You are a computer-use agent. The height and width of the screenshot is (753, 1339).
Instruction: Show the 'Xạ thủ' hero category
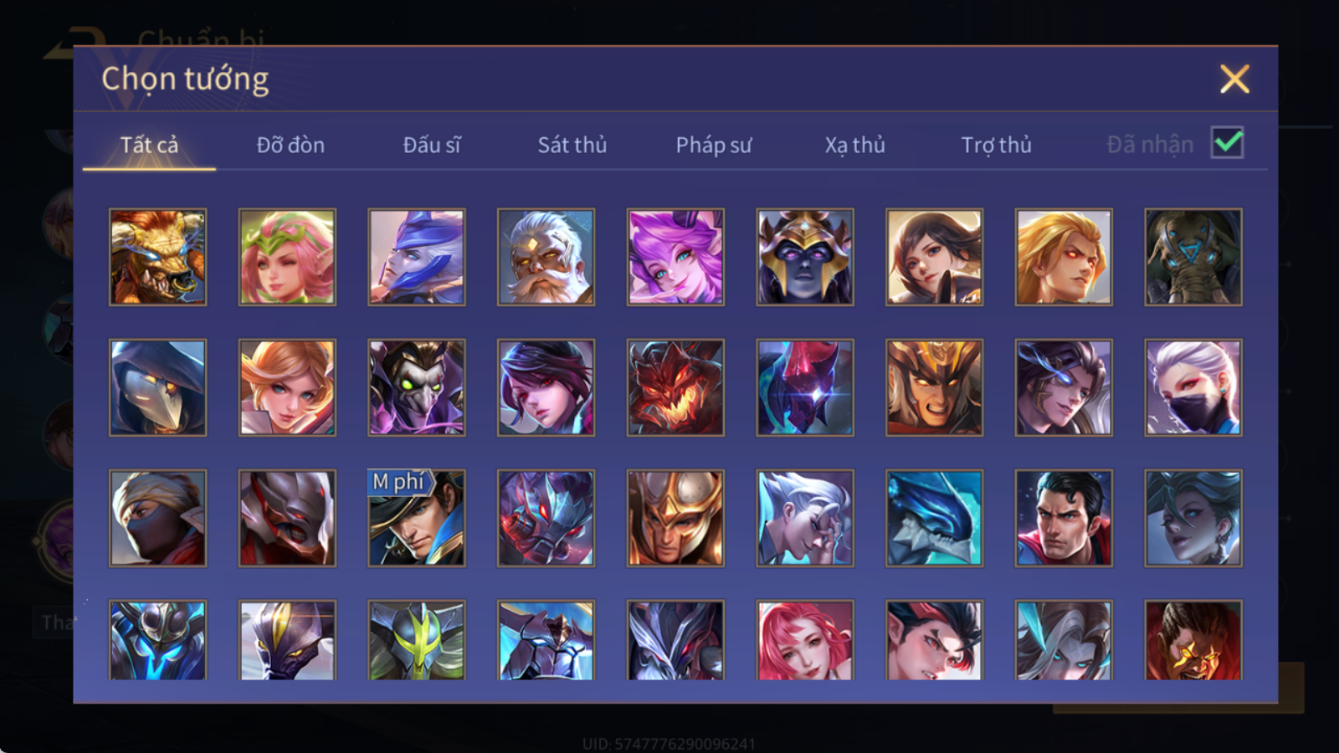click(855, 145)
